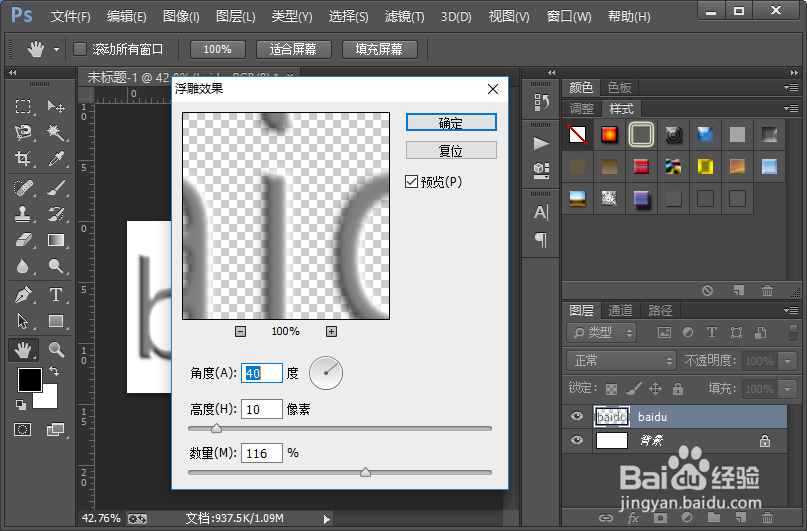Switch to the 色板 tab
The height and width of the screenshot is (531, 807).
click(620, 87)
